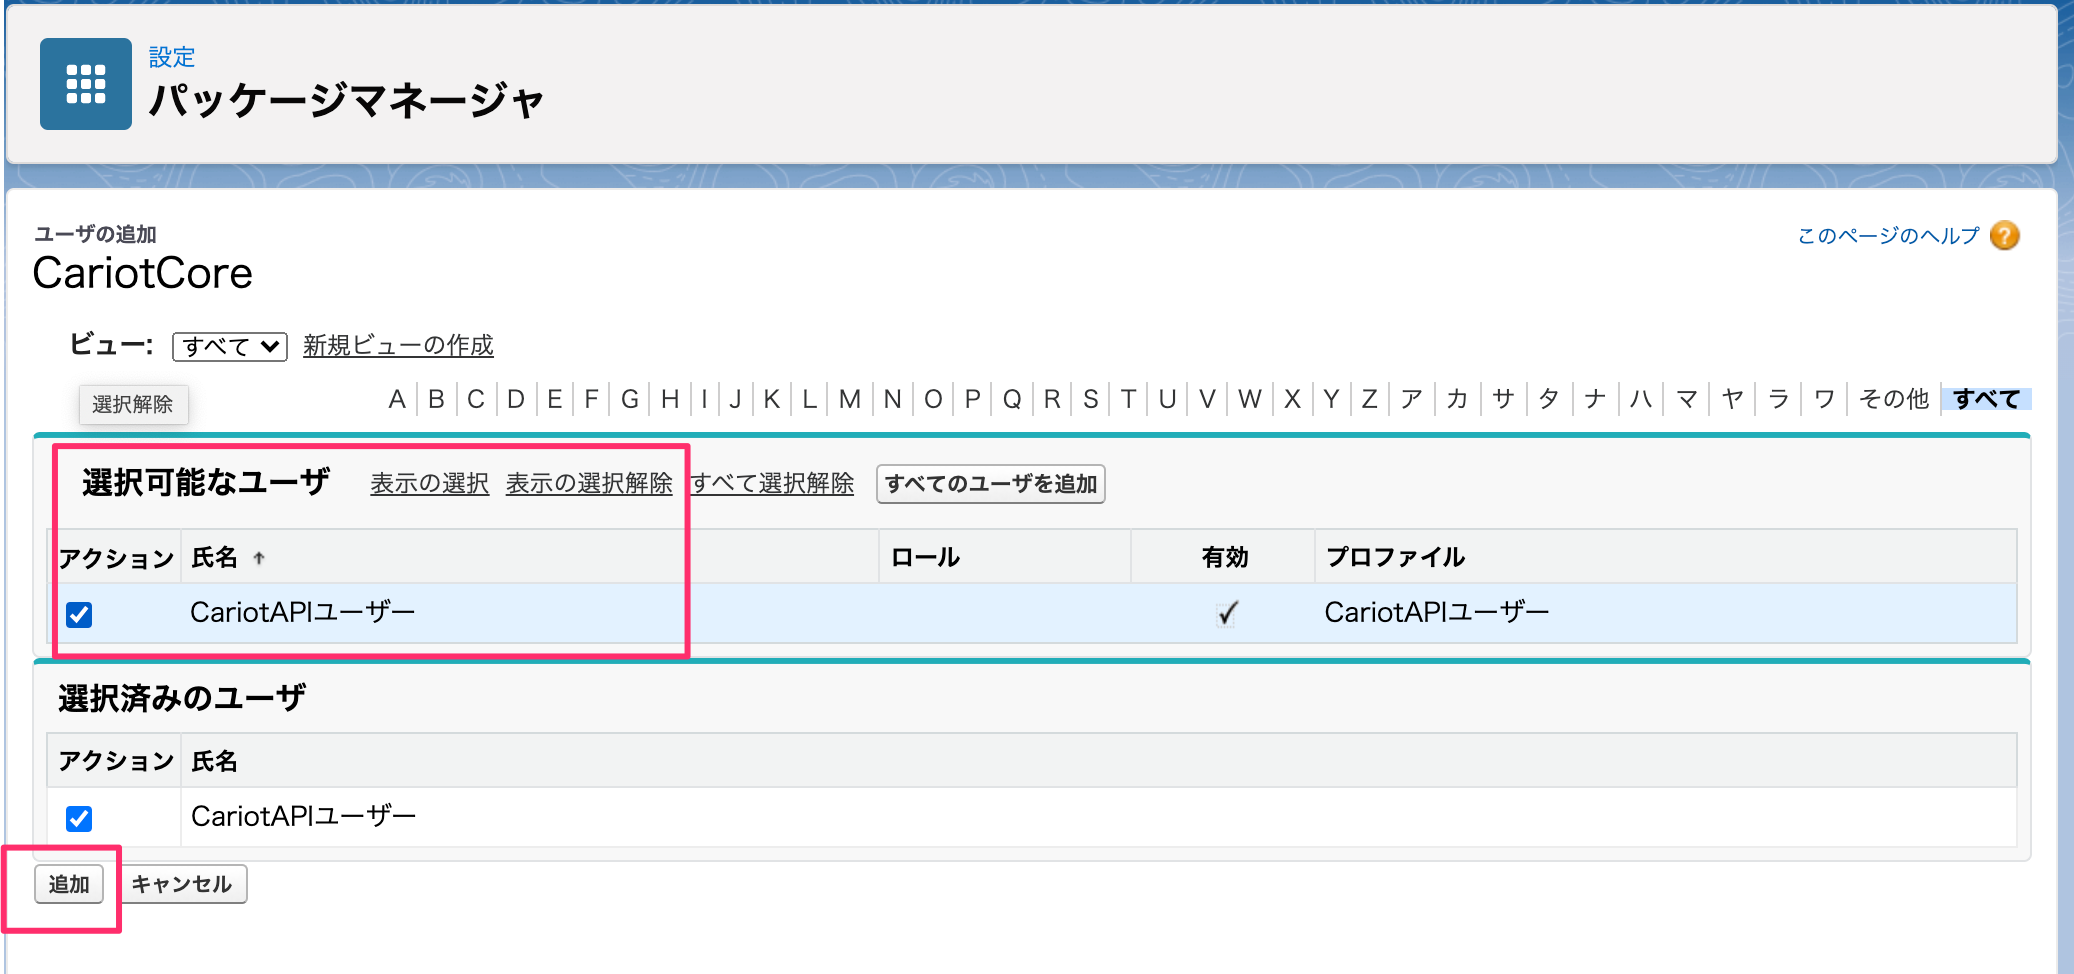Click the CariotCore package title
The height and width of the screenshot is (974, 2074).
coord(142,273)
